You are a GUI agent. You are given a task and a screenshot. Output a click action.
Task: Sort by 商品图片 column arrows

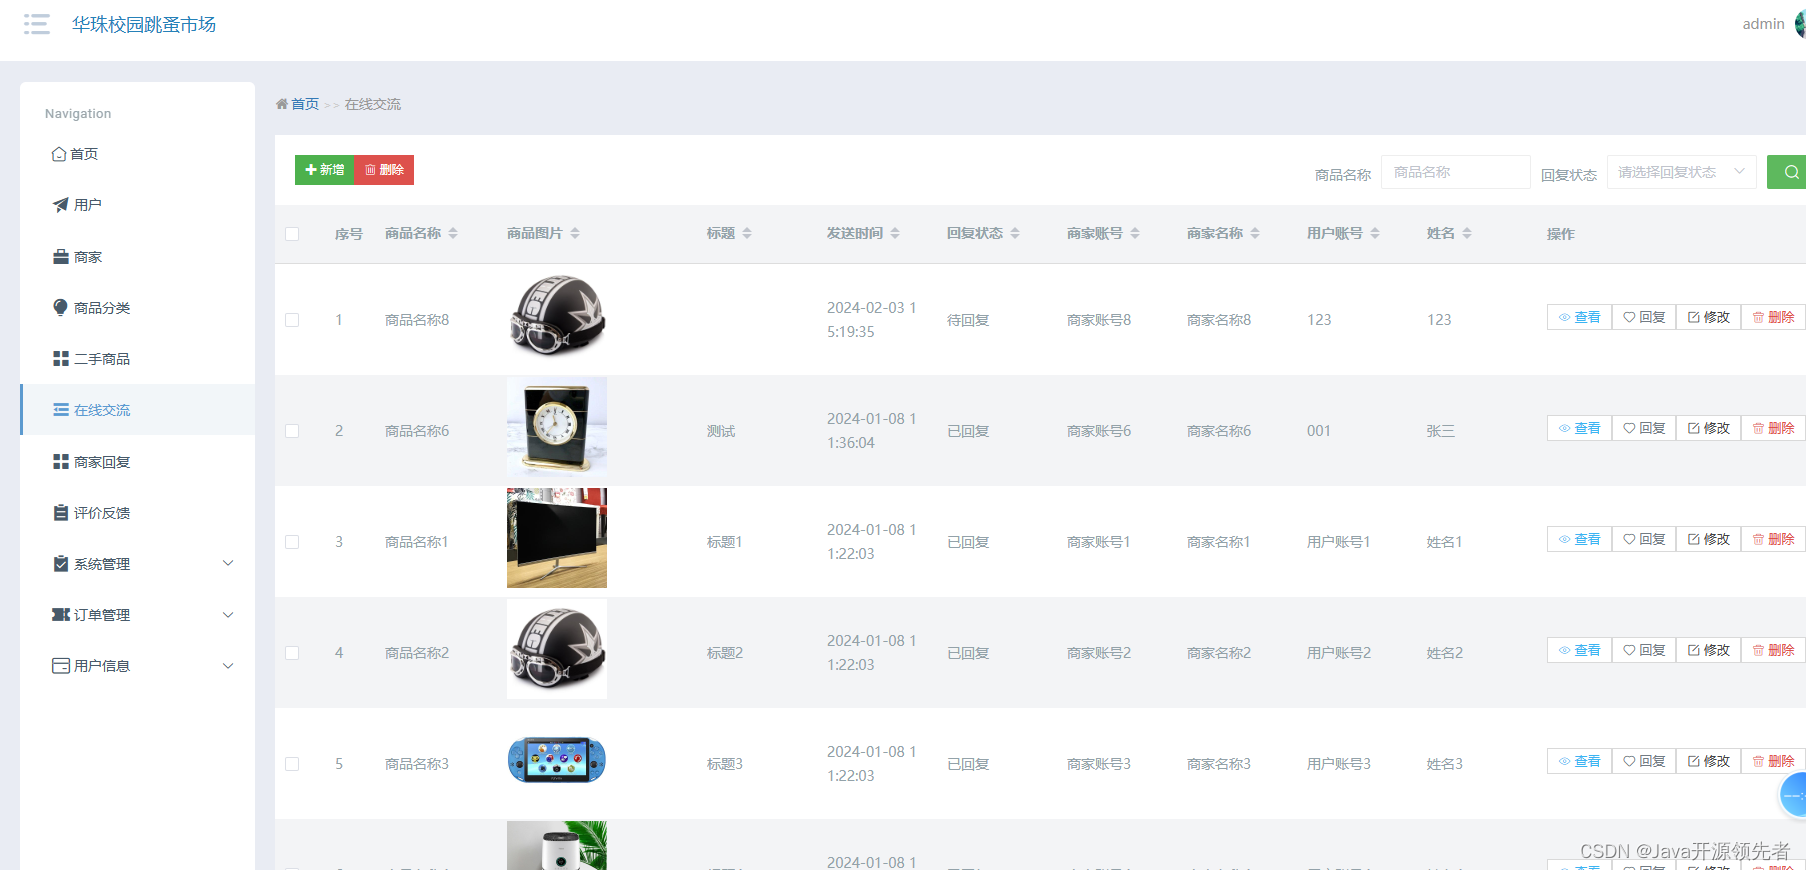coord(575,233)
